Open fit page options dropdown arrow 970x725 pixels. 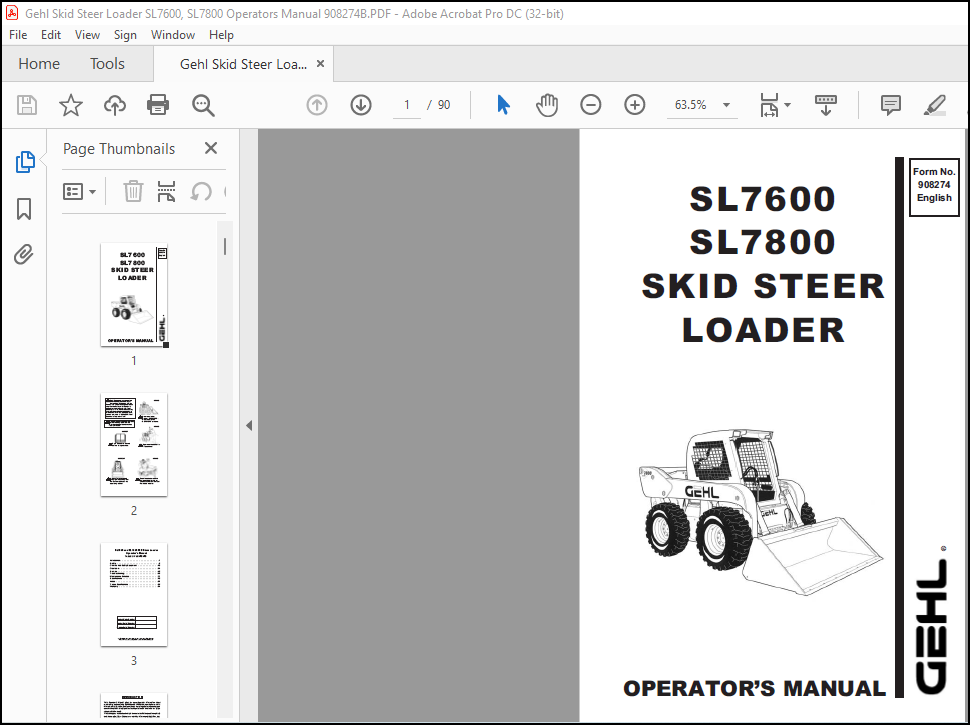click(x=788, y=105)
